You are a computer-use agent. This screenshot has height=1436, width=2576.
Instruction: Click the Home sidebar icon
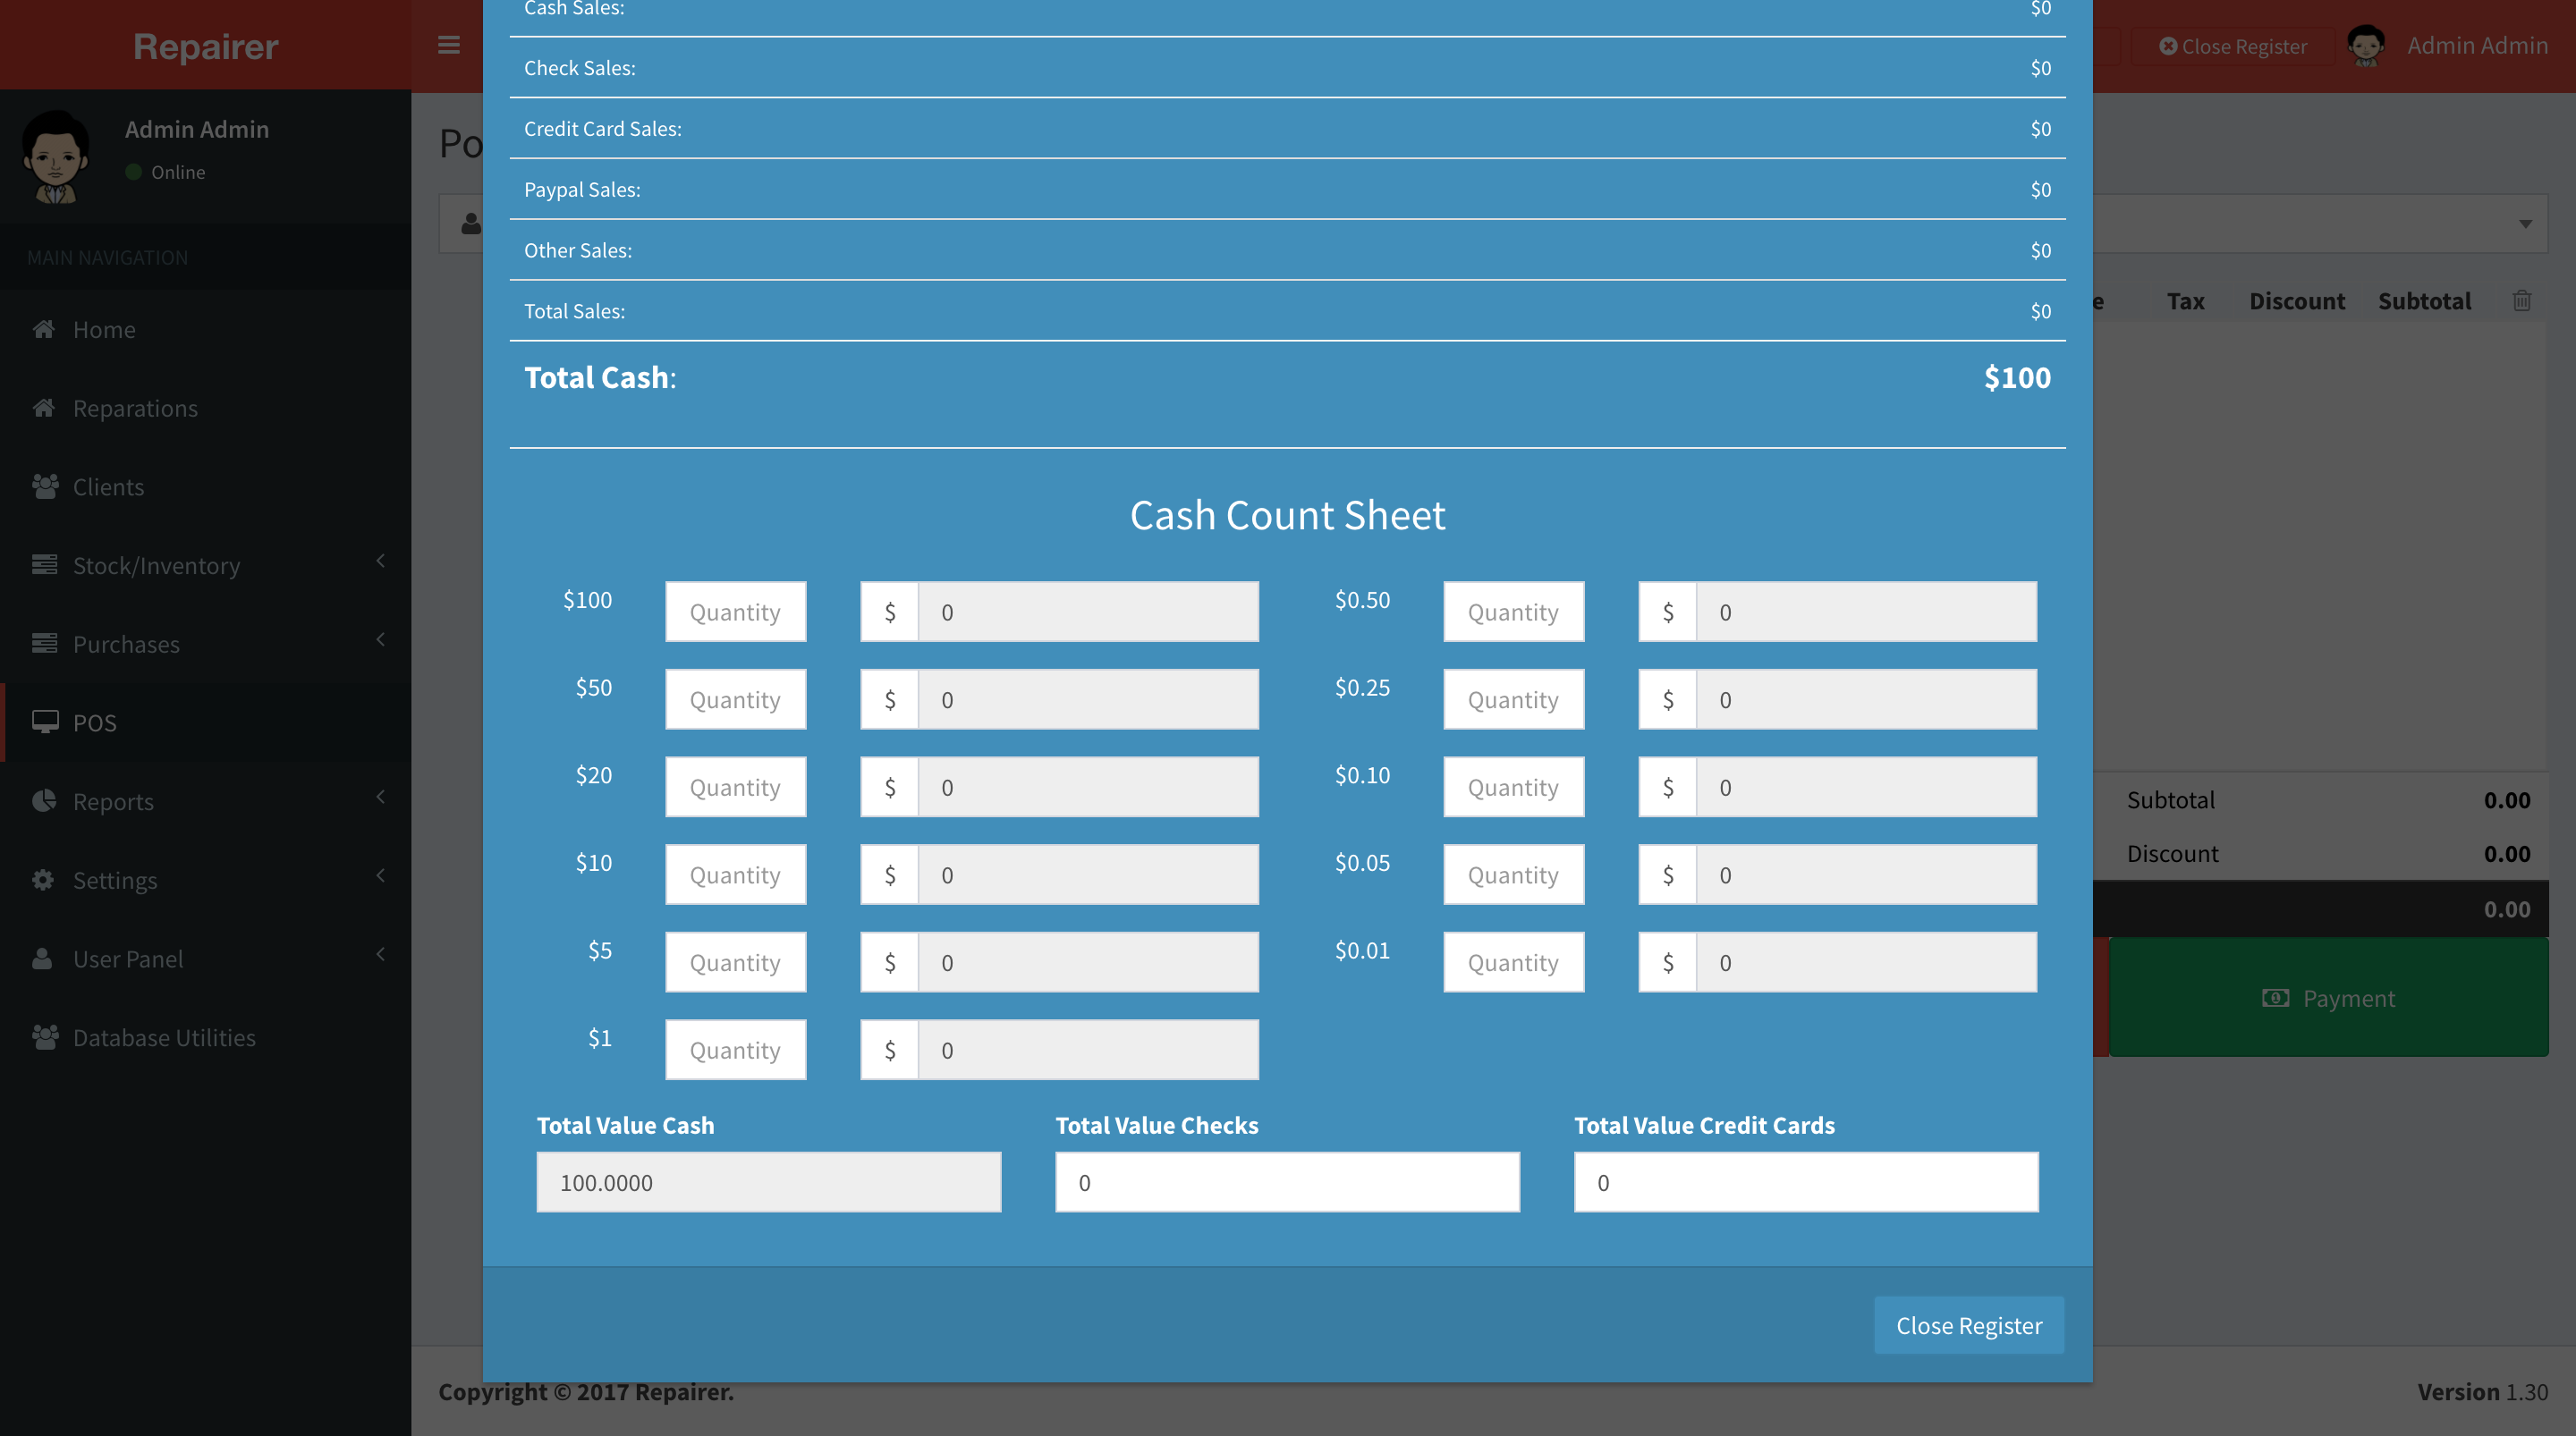coord(43,329)
